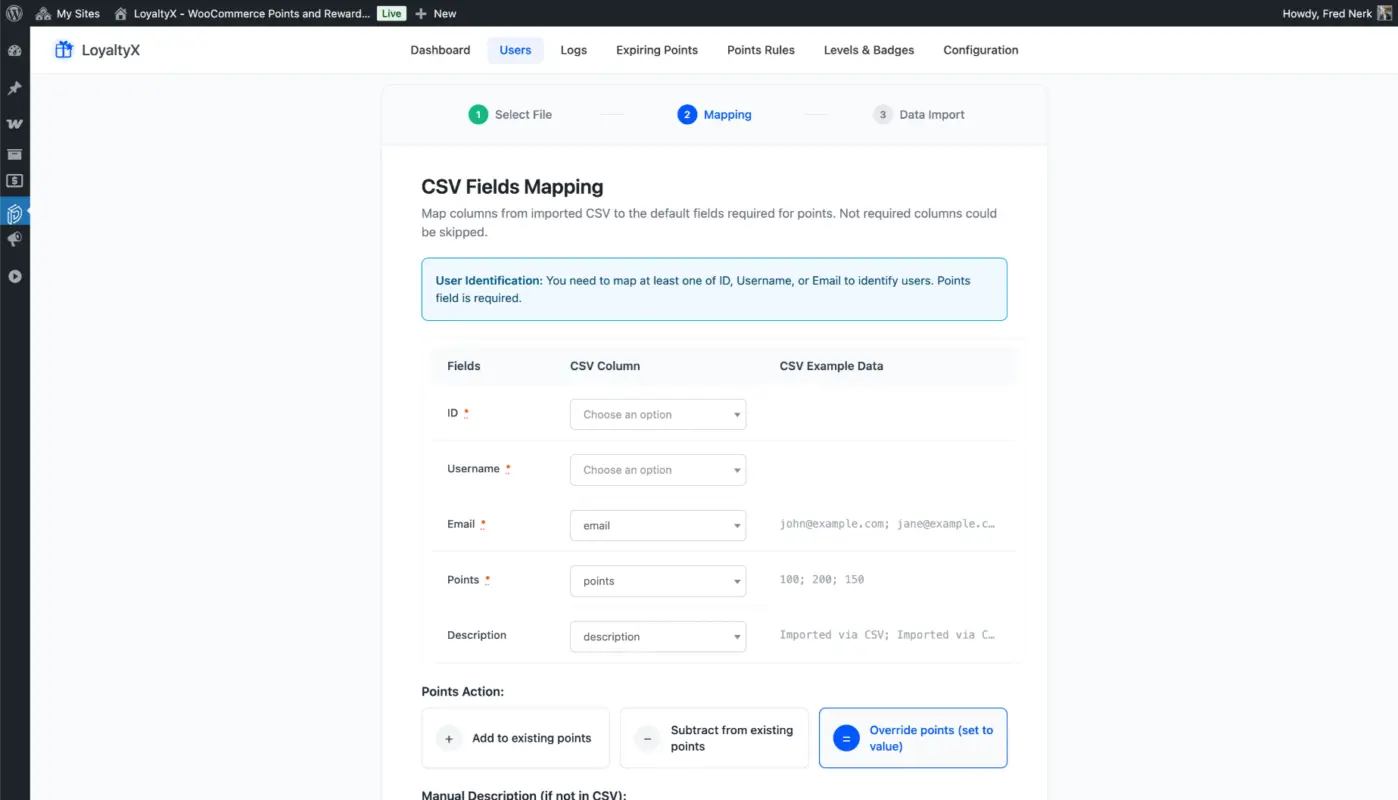Screen dimensions: 1398x800
Task: Open the Expiring Points tab
Action: tap(657, 50)
